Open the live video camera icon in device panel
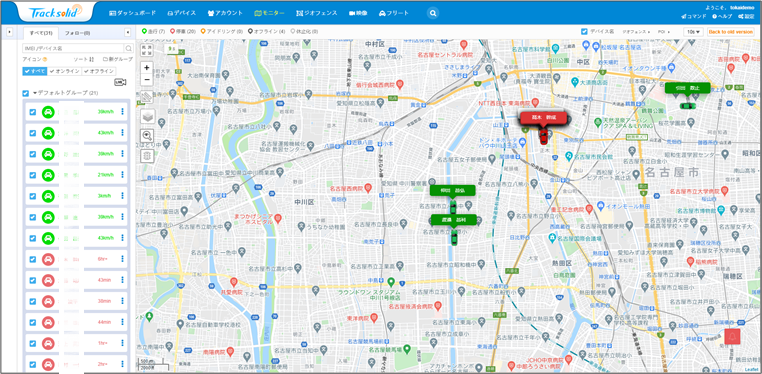This screenshot has width=762, height=374. [120, 82]
